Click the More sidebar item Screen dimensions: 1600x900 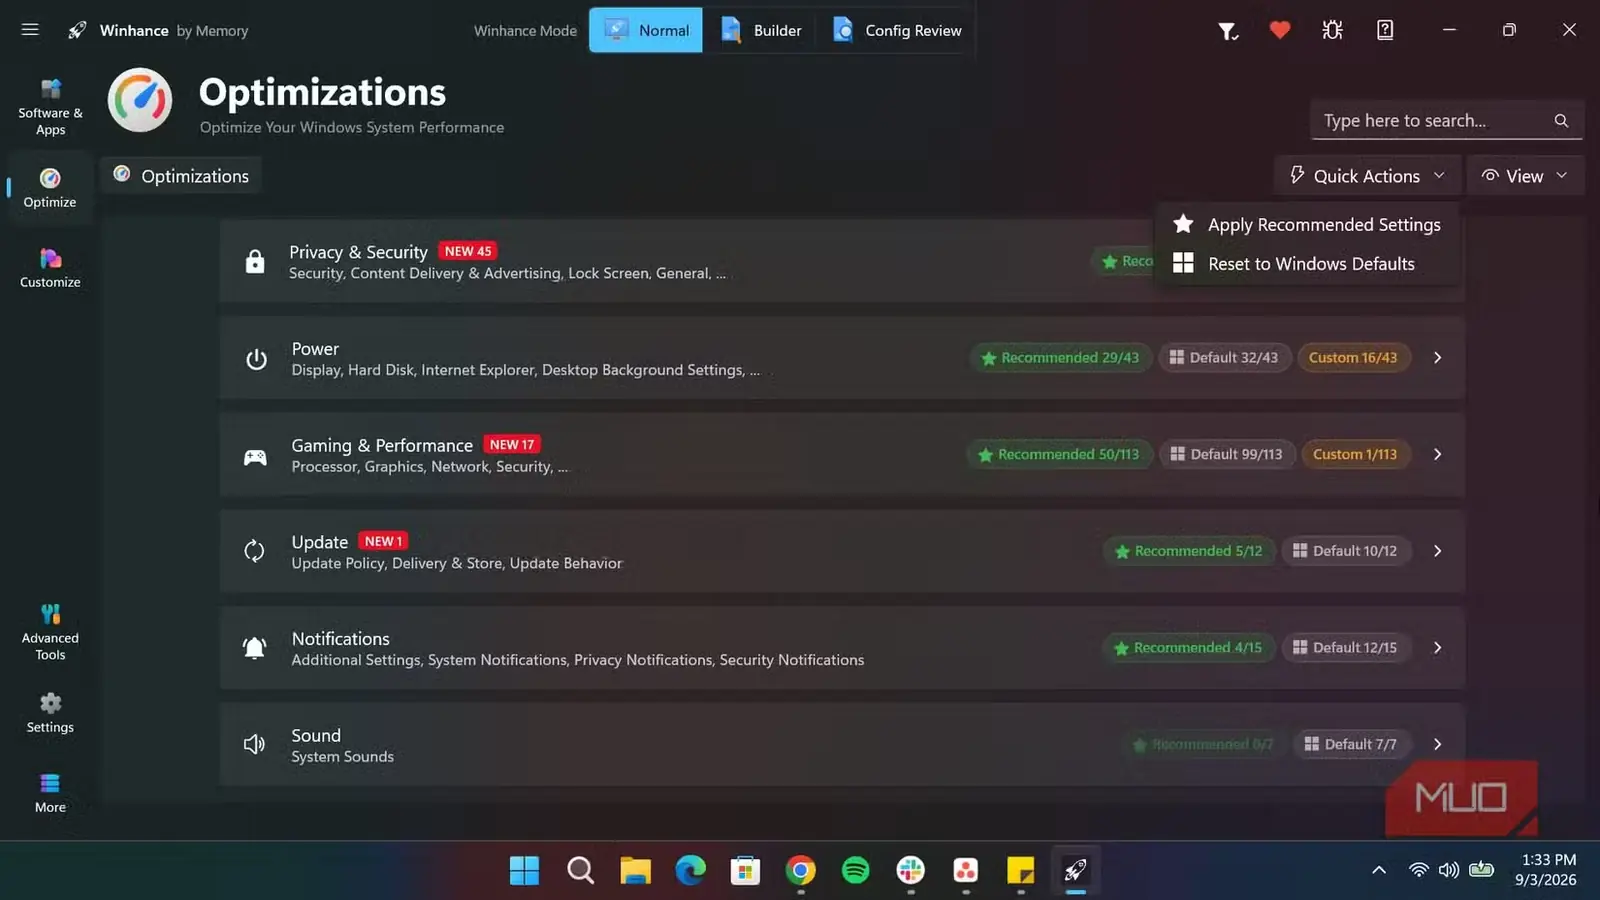click(50, 793)
